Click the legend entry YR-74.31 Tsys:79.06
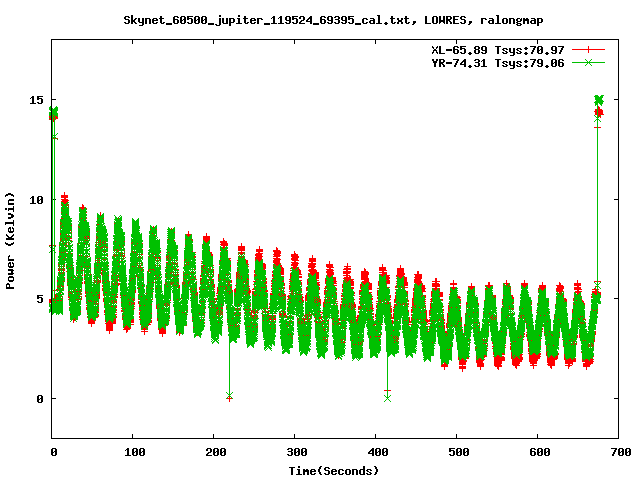640x480 pixels. (498, 63)
